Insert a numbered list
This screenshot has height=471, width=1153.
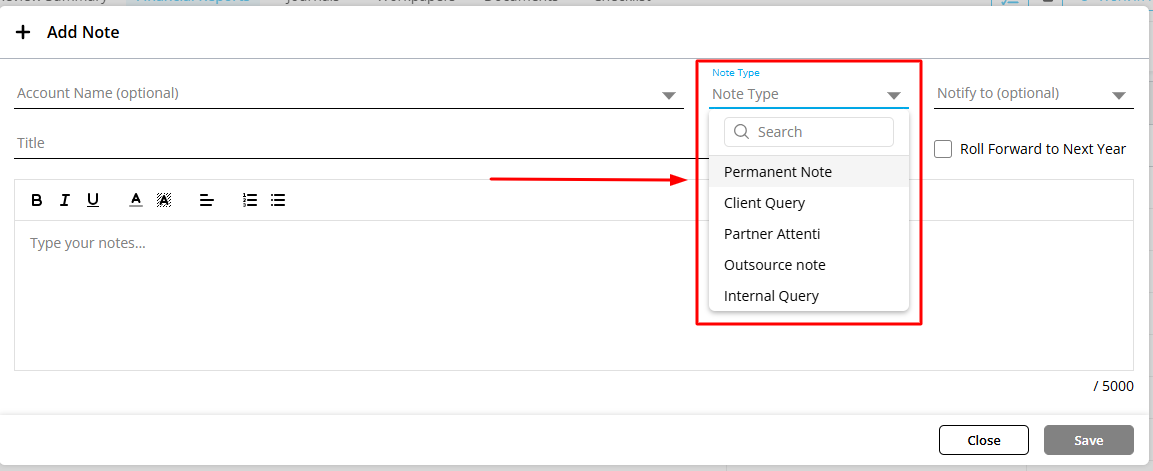(250, 200)
